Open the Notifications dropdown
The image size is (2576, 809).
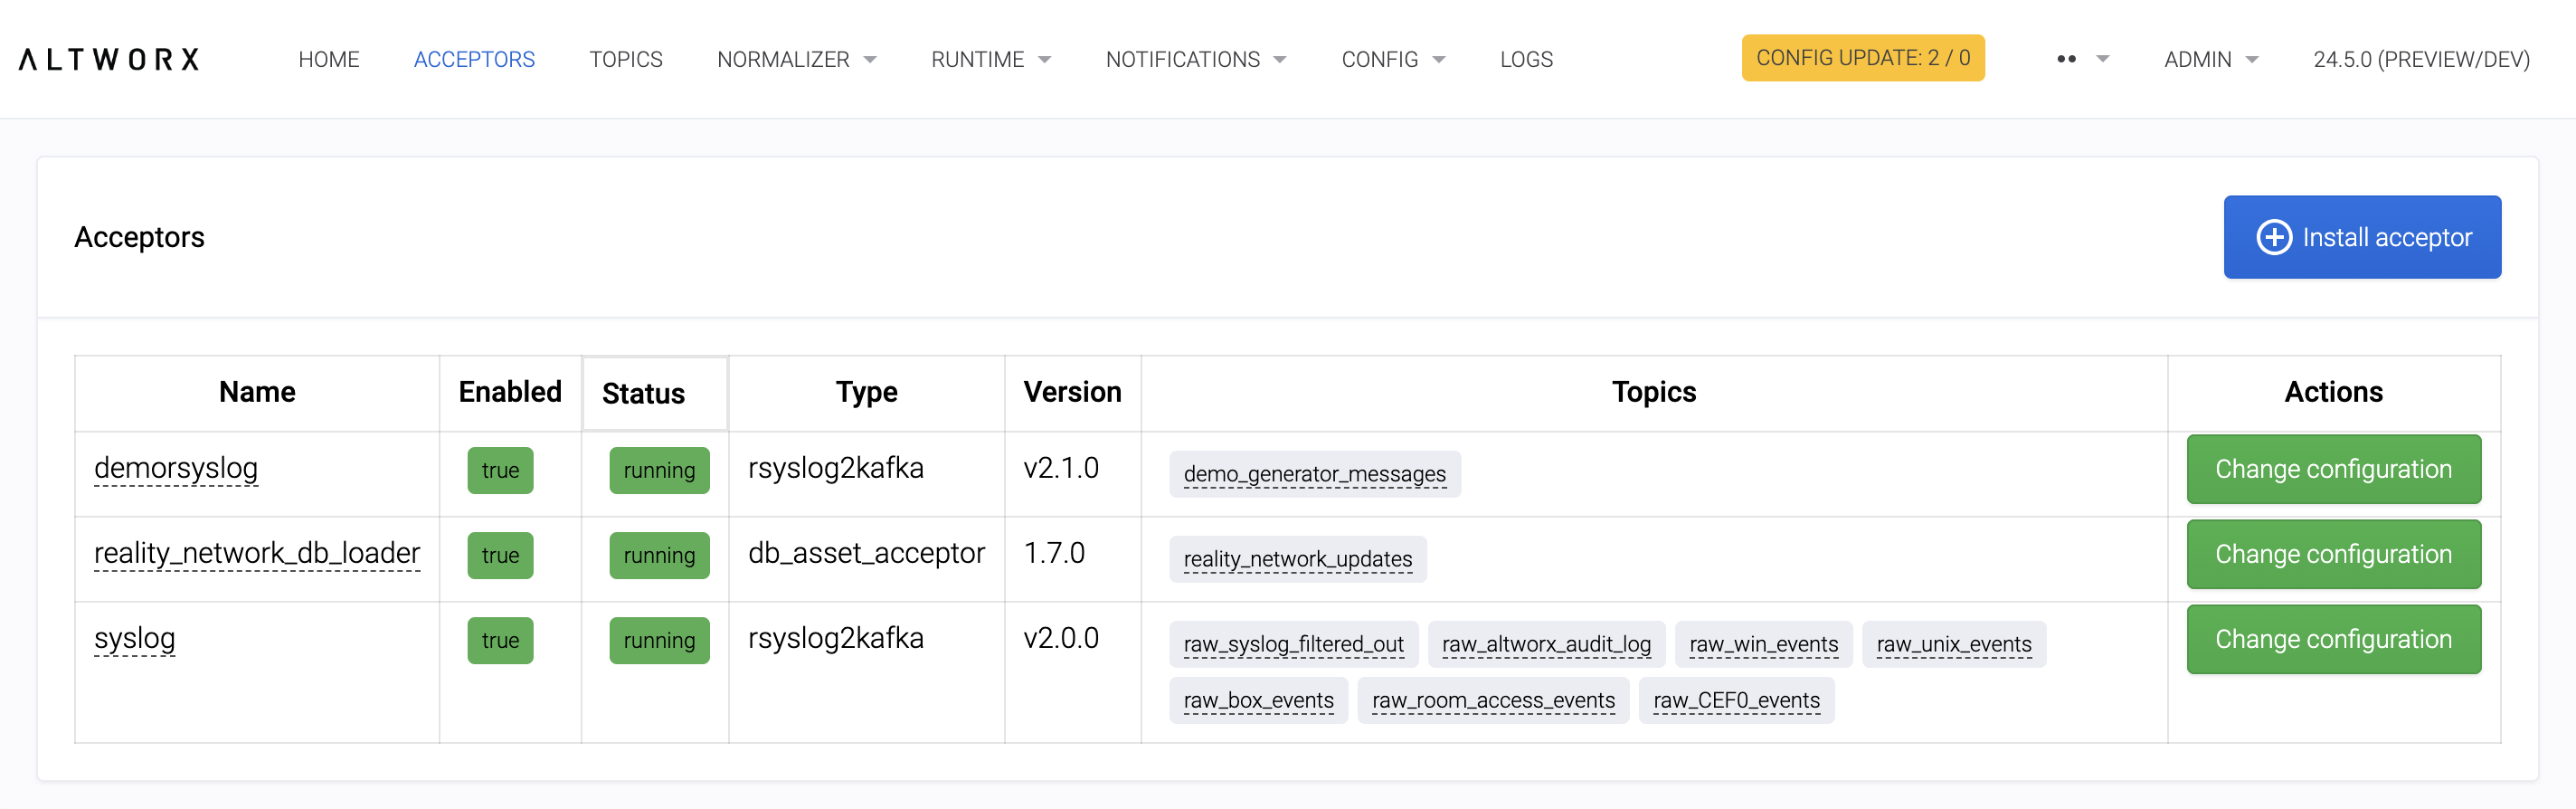tap(1195, 60)
